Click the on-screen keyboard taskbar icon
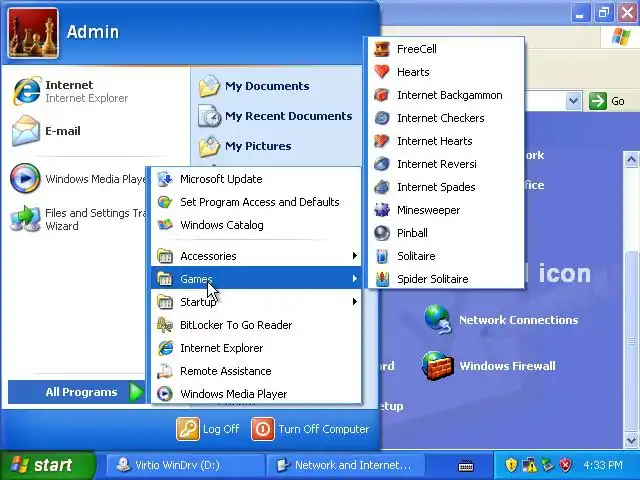This screenshot has height=480, width=640. point(466,465)
